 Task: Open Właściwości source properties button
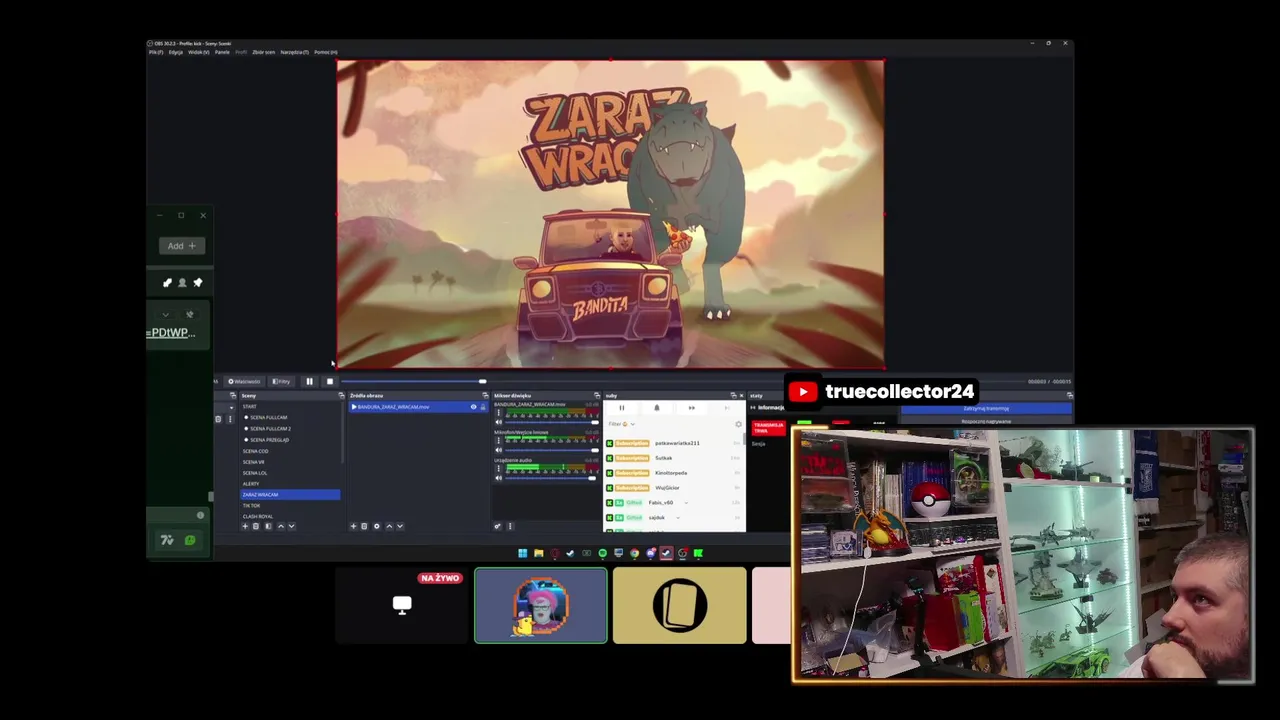click(x=245, y=381)
